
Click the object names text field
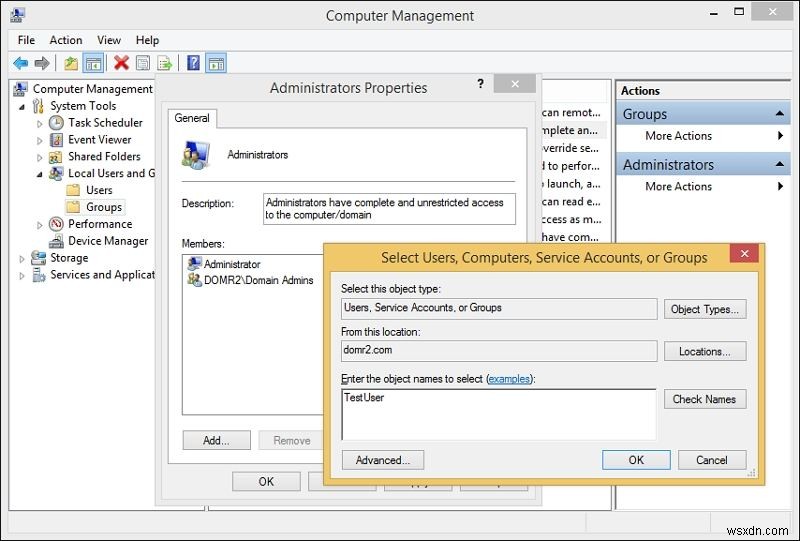click(498, 414)
